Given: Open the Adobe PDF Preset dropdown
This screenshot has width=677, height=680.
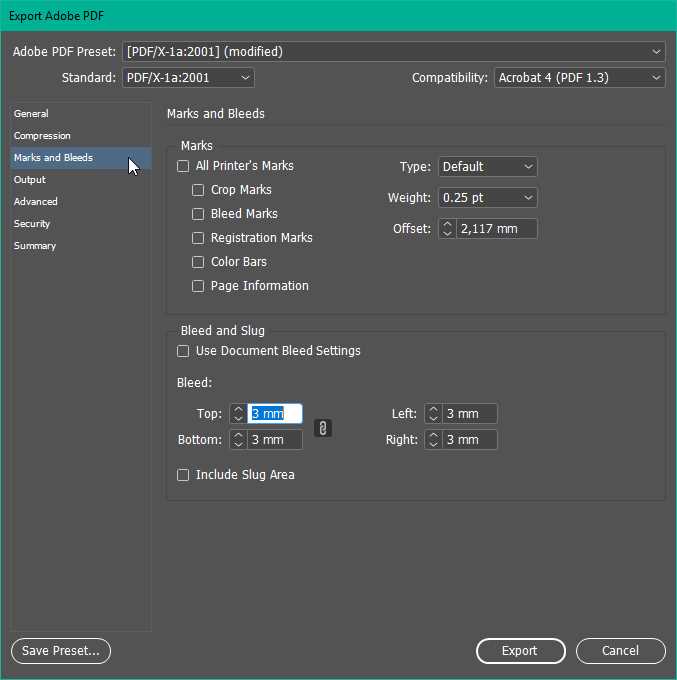Looking at the screenshot, I should 393,51.
